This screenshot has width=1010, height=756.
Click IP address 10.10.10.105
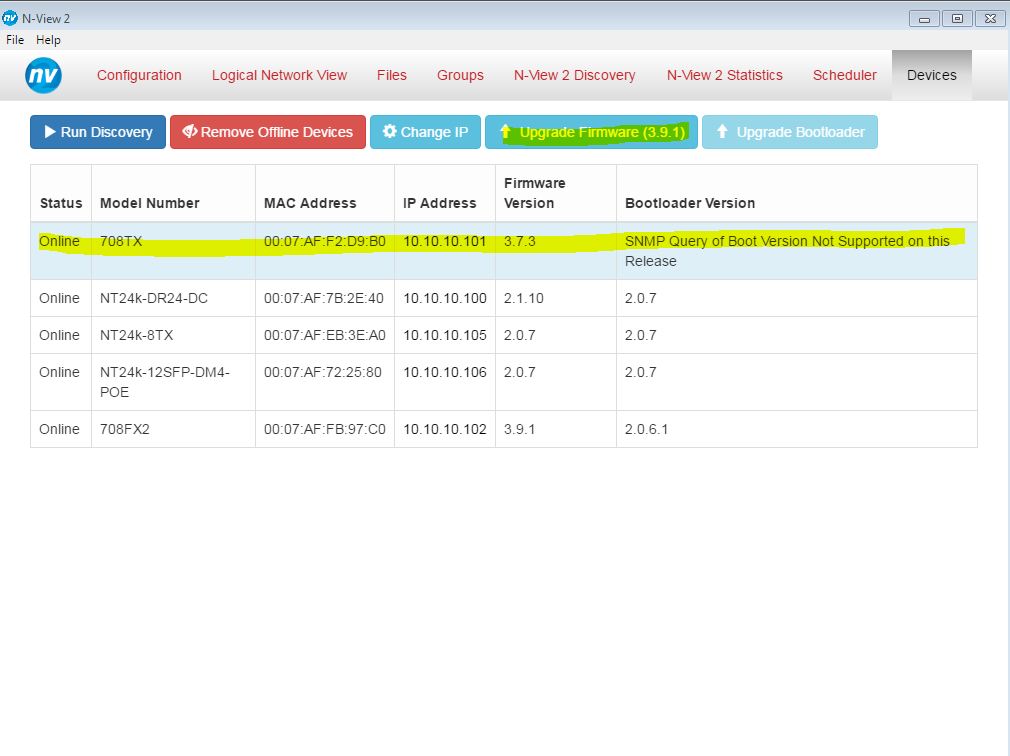coord(444,335)
